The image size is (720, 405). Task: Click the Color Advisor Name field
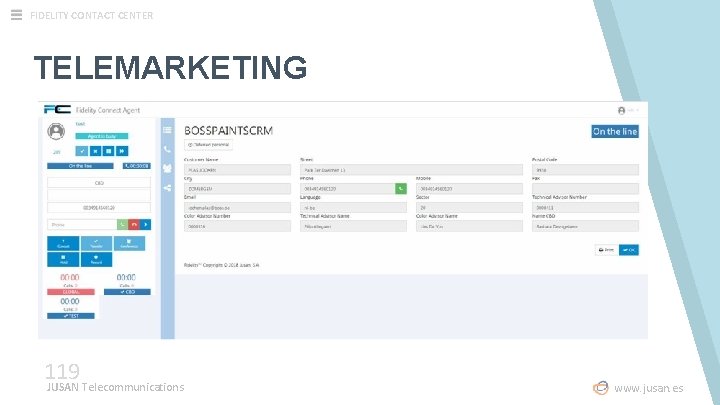[469, 226]
